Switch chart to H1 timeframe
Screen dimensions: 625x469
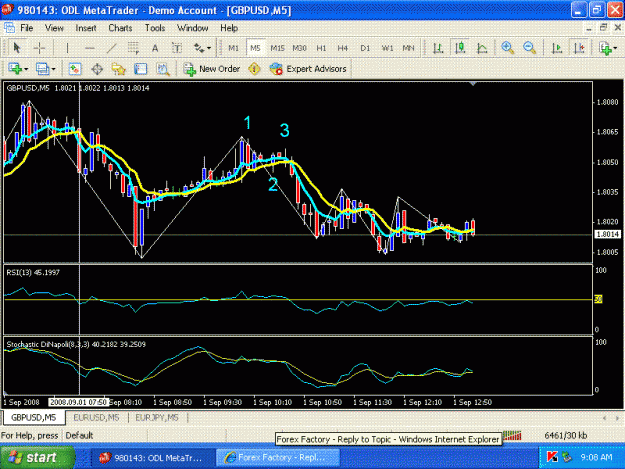point(321,48)
